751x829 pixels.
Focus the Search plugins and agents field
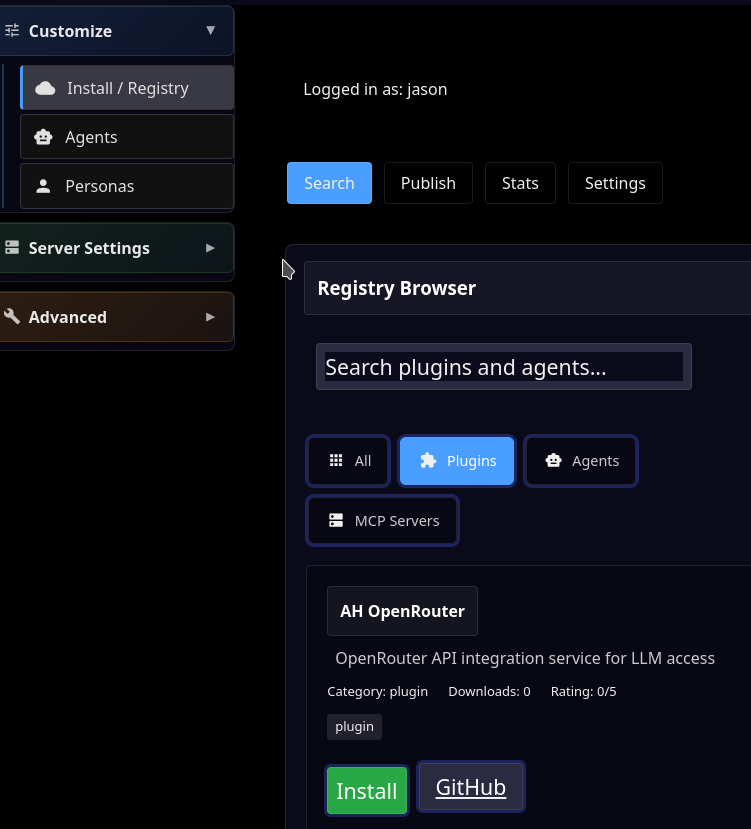click(x=503, y=367)
